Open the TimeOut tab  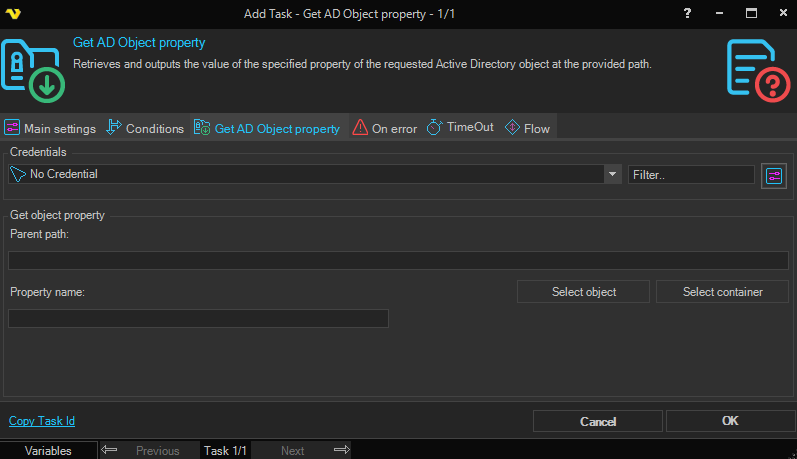click(x=460, y=128)
